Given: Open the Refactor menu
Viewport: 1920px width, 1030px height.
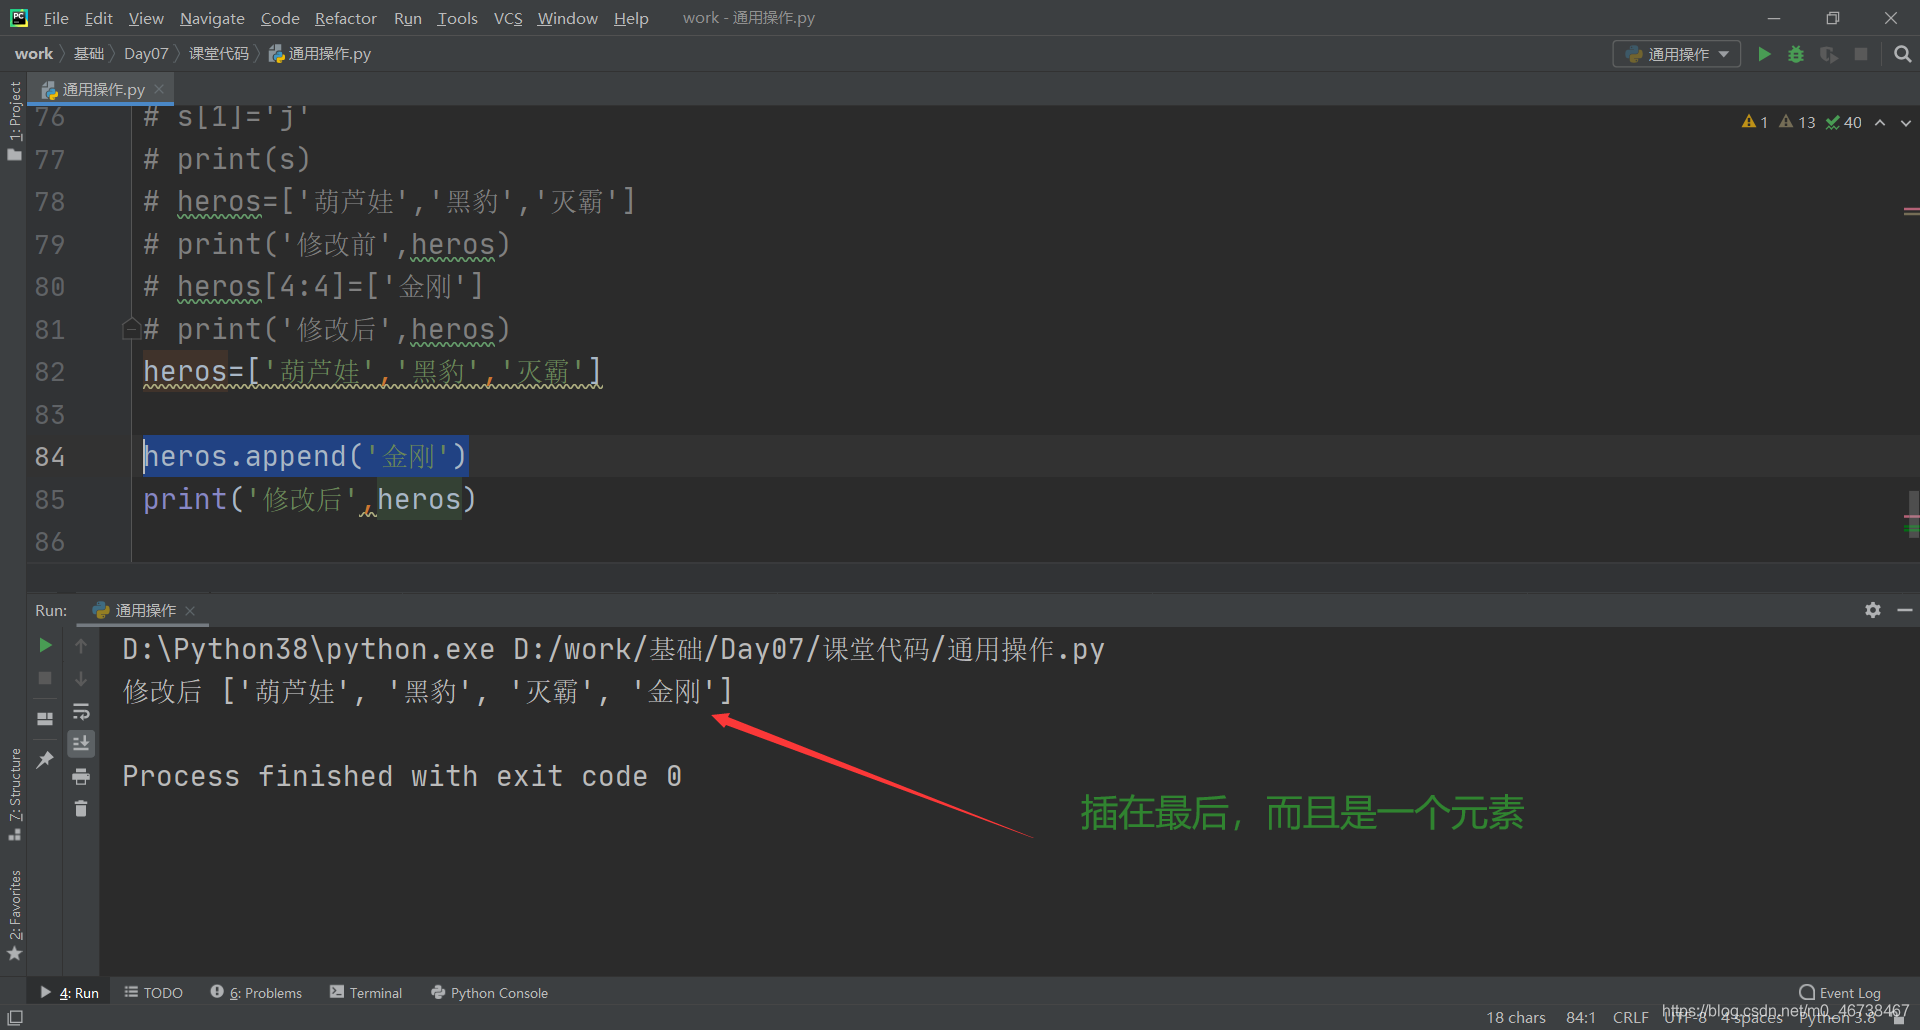Looking at the screenshot, I should coord(345,18).
